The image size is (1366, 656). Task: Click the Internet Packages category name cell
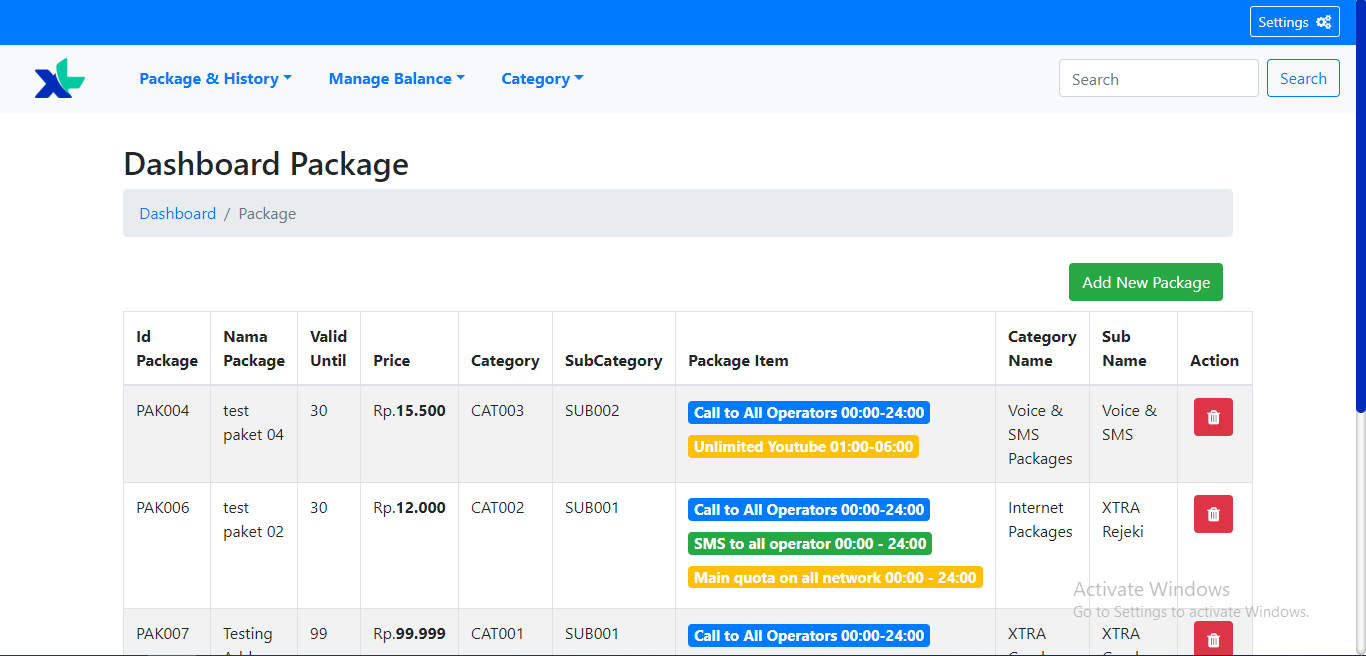click(1042, 546)
